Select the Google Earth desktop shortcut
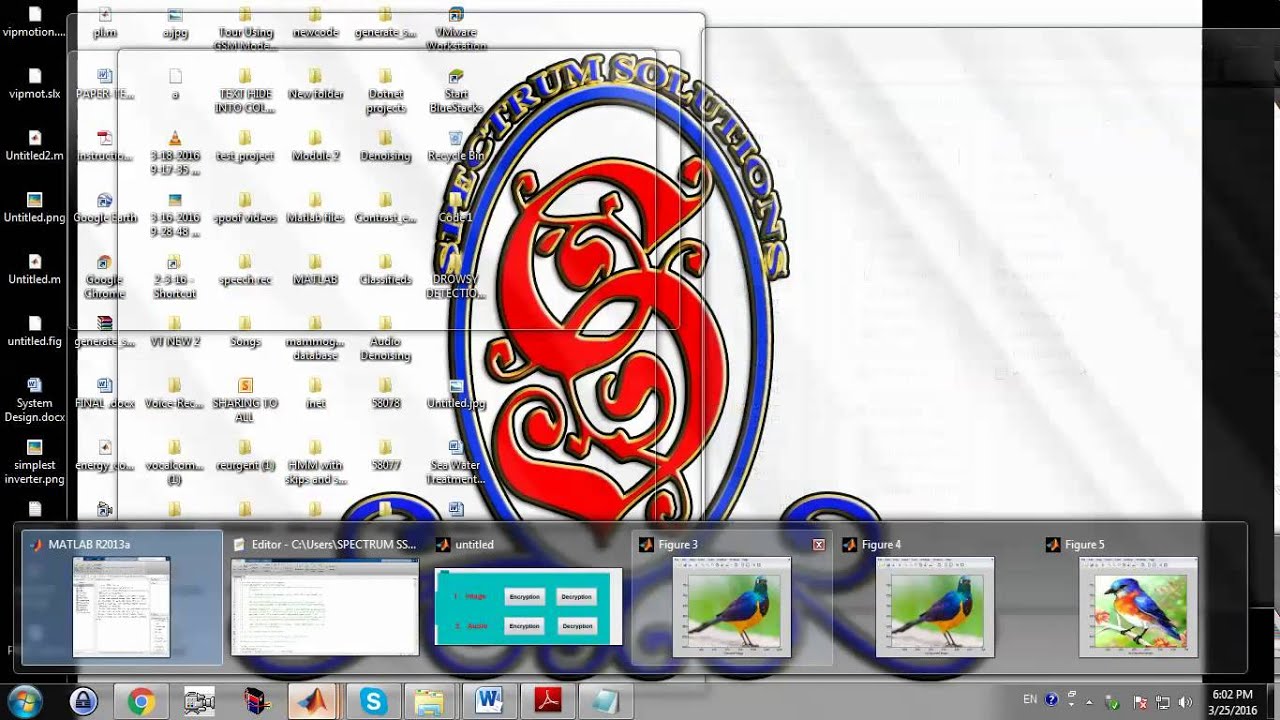This screenshot has width=1280, height=720. tap(105, 207)
